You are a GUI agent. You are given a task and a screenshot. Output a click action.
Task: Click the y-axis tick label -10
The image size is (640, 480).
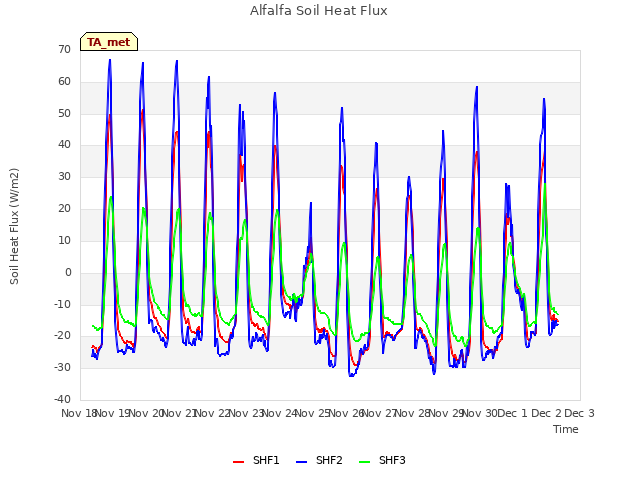(x=62, y=304)
